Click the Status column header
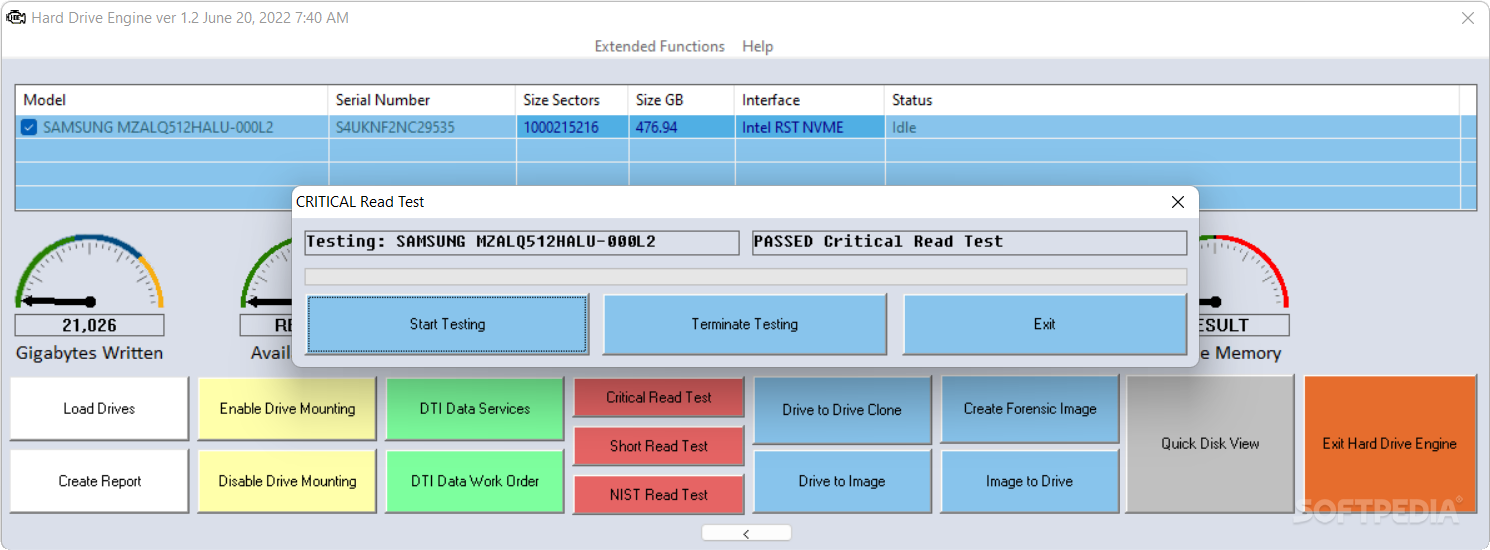1490x550 pixels. point(1172,100)
